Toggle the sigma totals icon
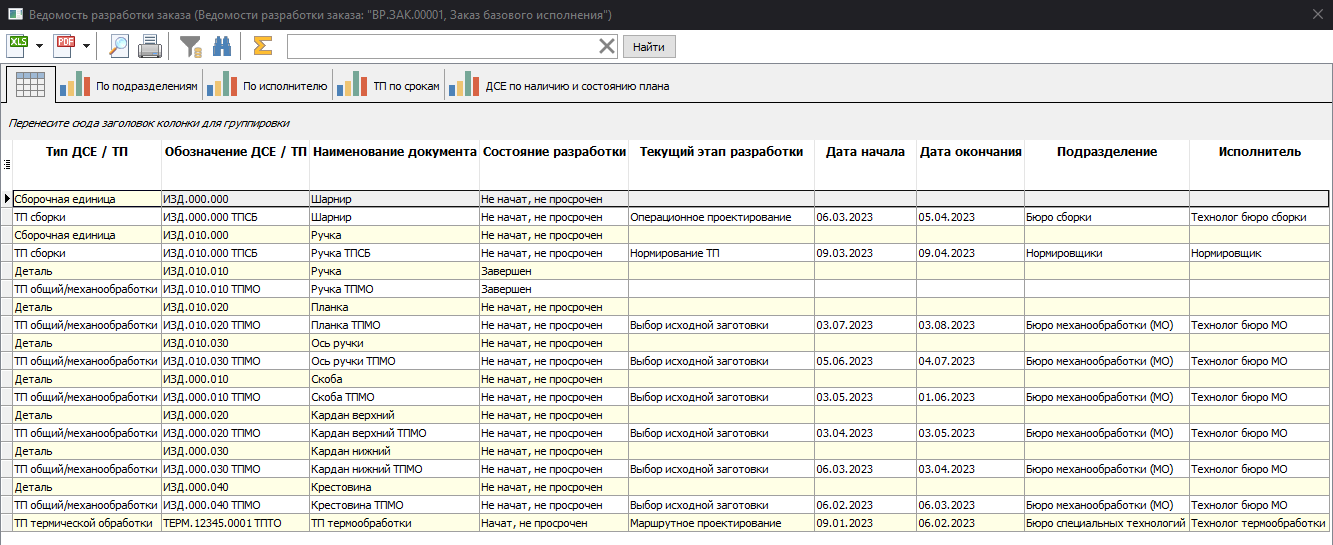1333x545 pixels. pyautogui.click(x=262, y=45)
